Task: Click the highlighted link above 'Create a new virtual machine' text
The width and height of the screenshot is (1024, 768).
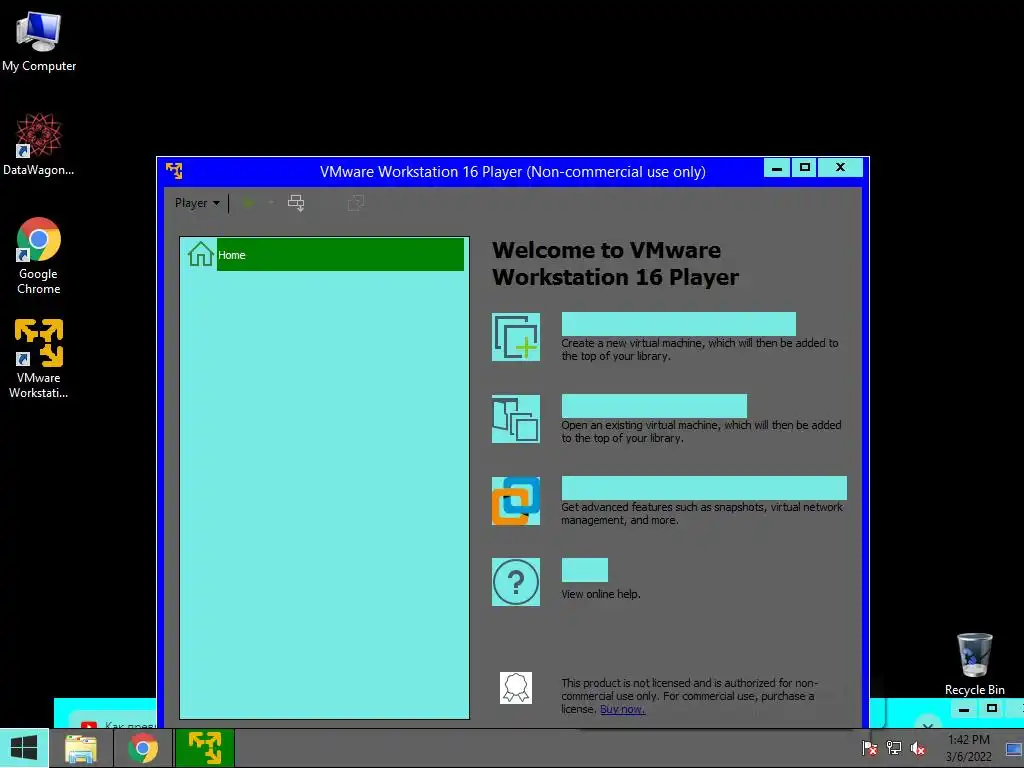Action: coord(679,324)
